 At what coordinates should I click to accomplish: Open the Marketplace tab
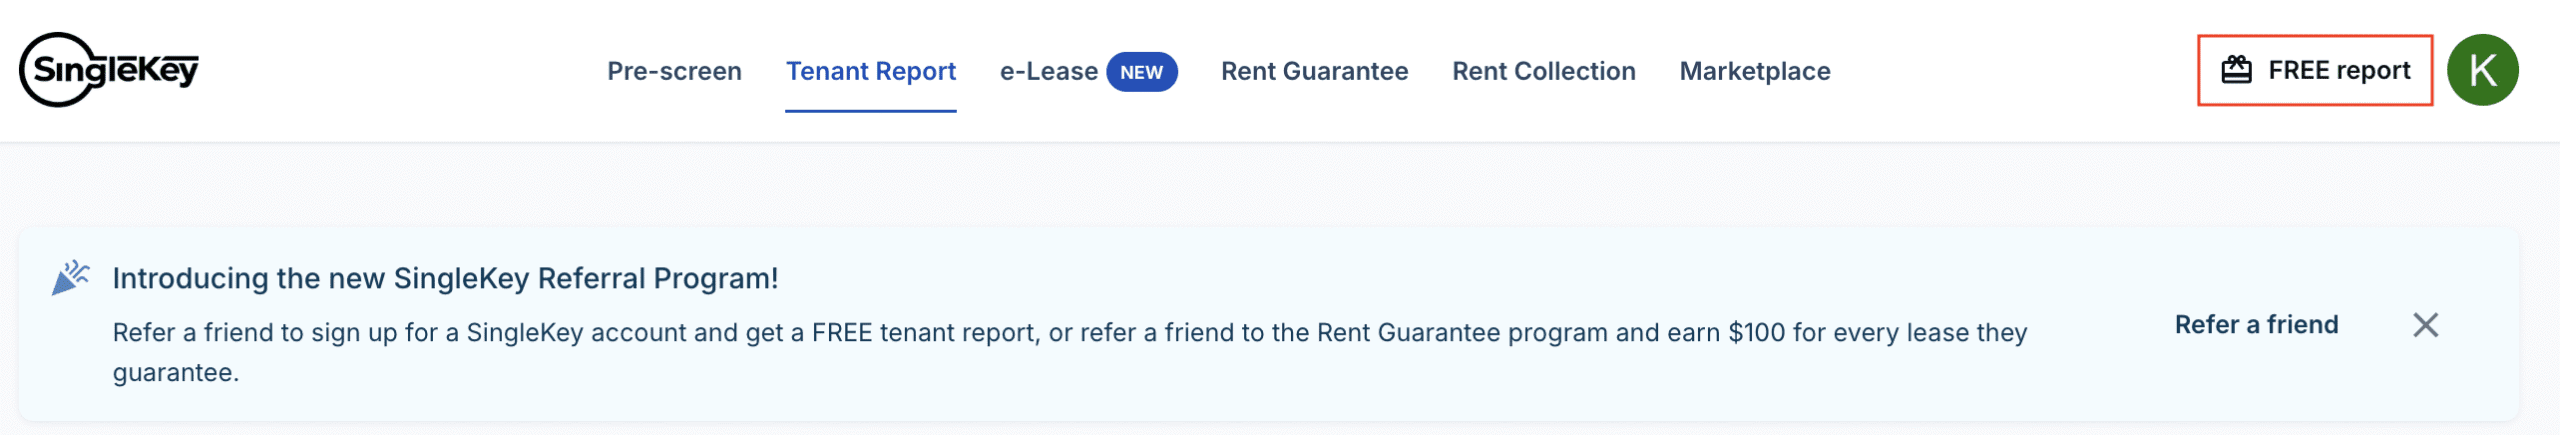click(1754, 71)
